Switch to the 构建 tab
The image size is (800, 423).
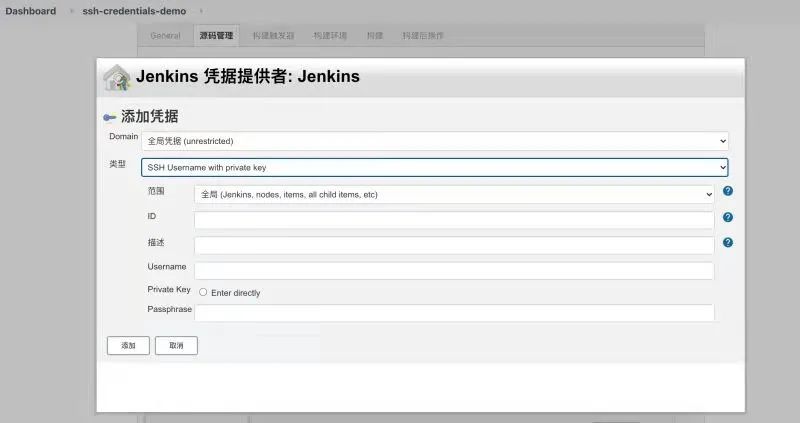click(375, 36)
